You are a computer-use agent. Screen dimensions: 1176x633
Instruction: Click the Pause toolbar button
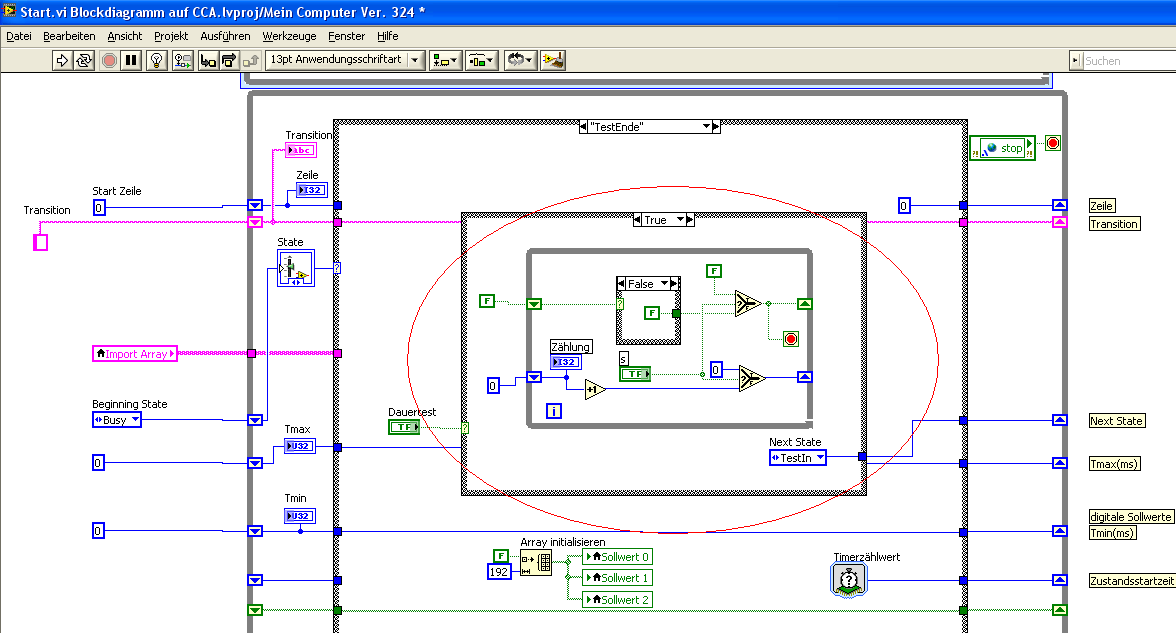132,60
